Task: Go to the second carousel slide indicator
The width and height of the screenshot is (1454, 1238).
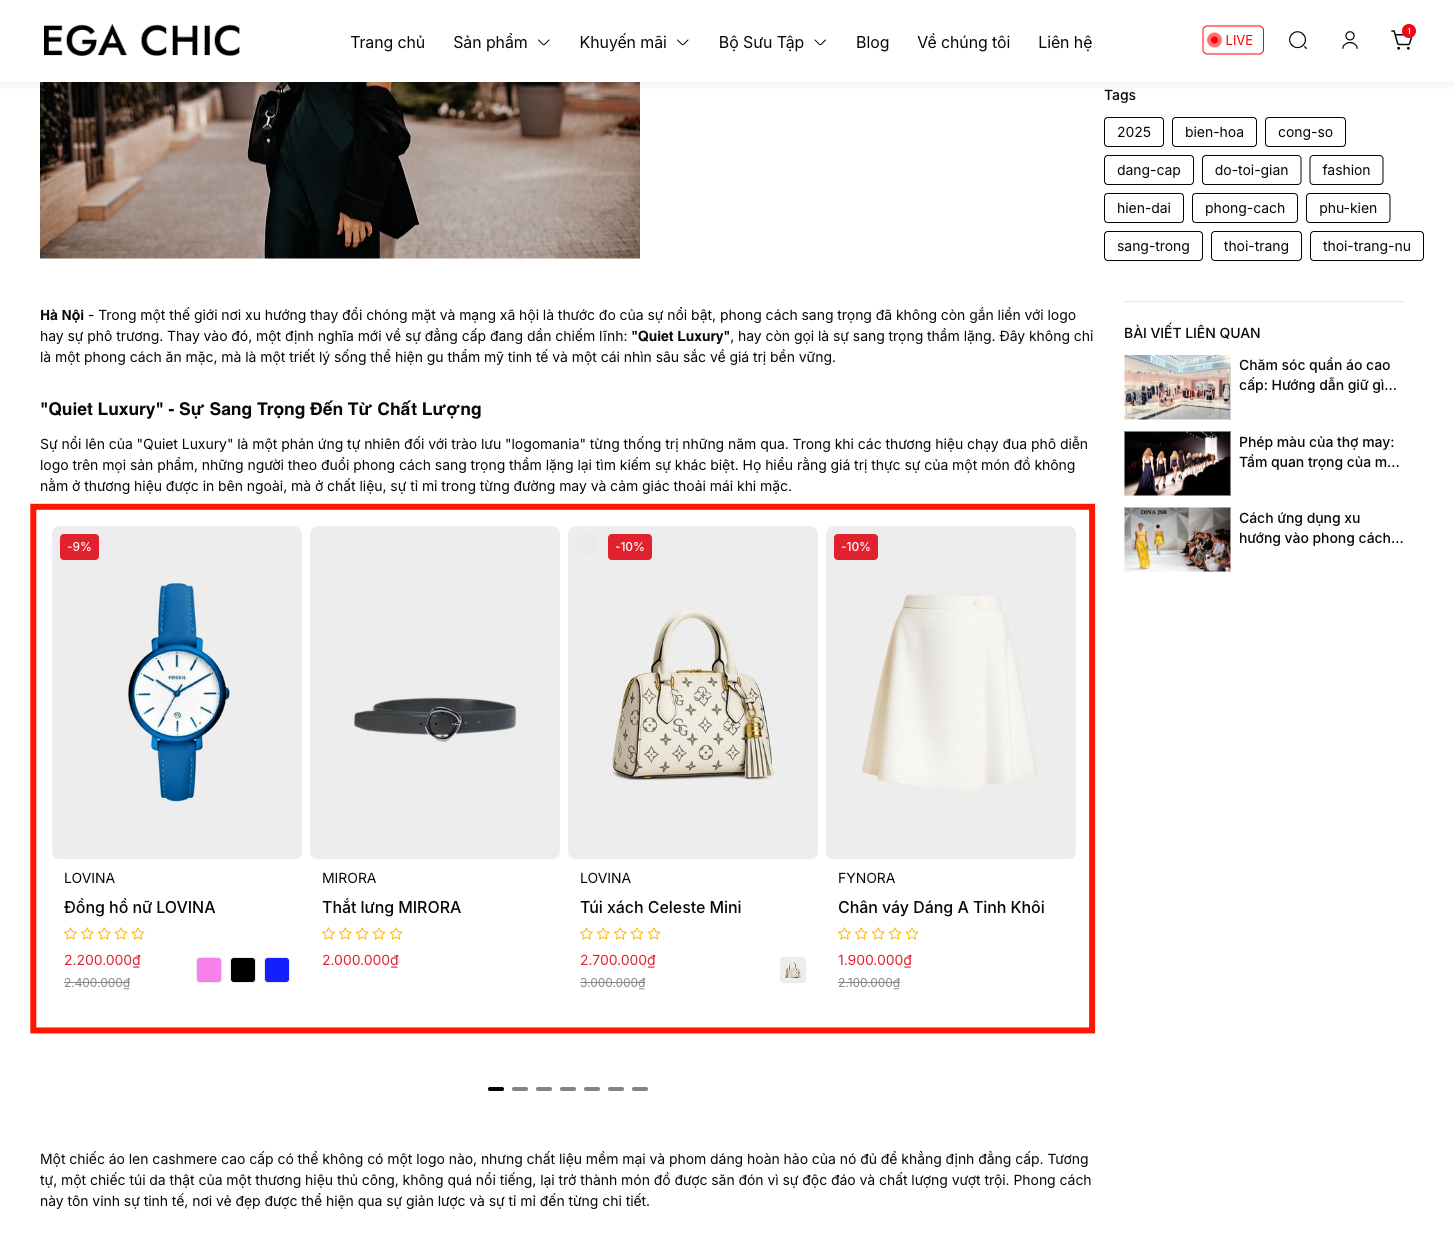Action: click(x=520, y=1089)
